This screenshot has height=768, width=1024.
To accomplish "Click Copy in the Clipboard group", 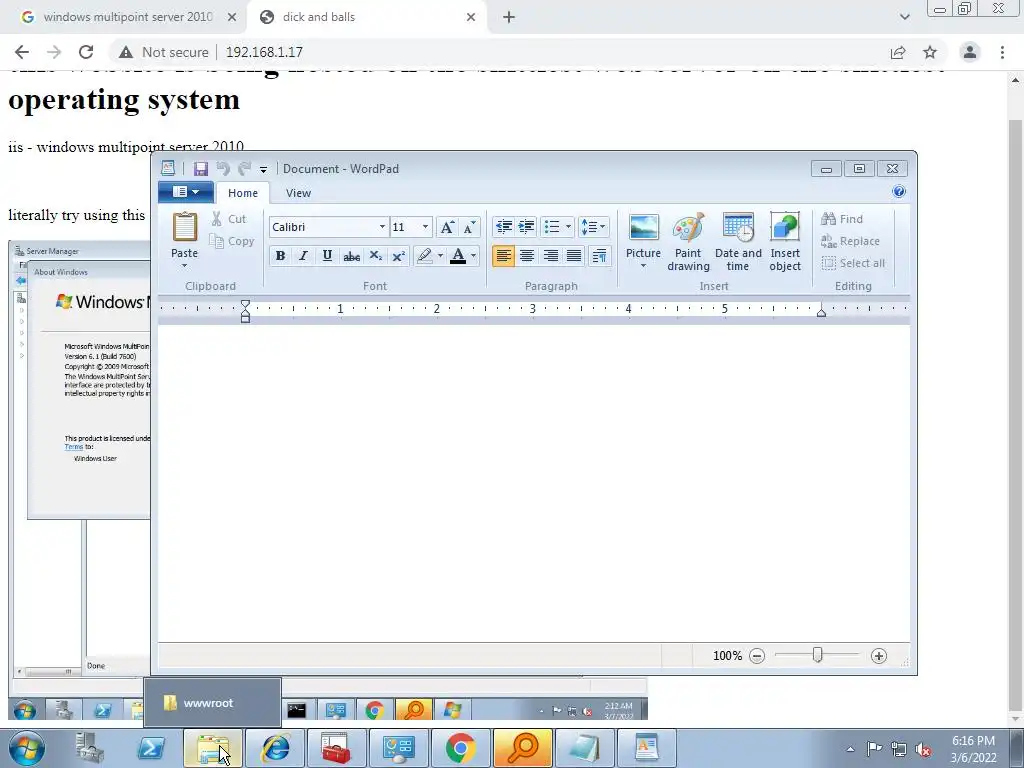I will pos(232,241).
